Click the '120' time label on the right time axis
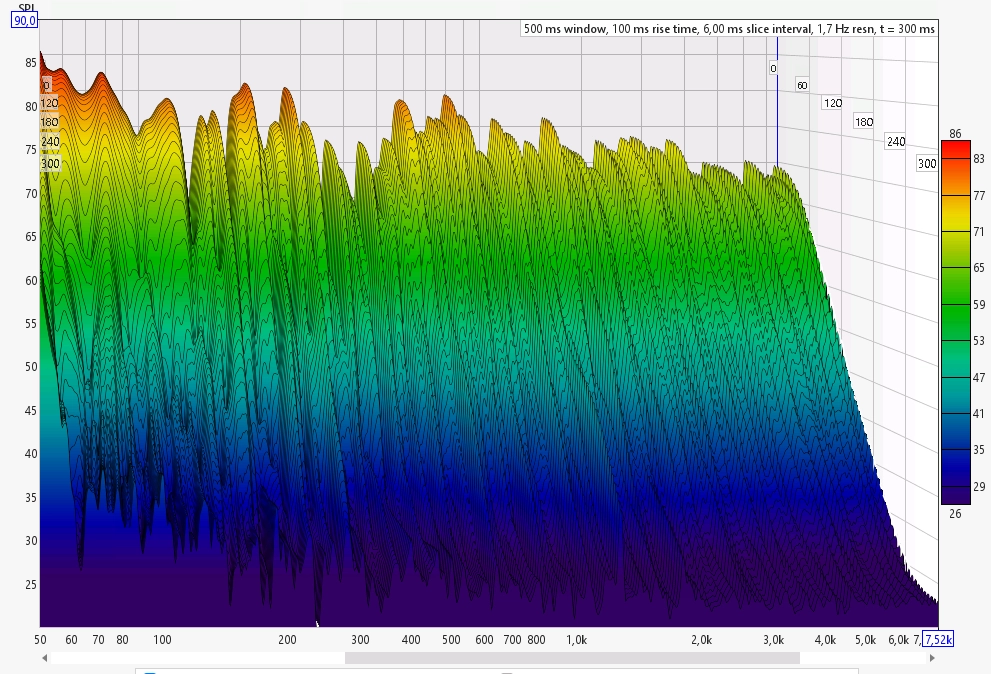Image resolution: width=991 pixels, height=674 pixels. click(x=832, y=103)
